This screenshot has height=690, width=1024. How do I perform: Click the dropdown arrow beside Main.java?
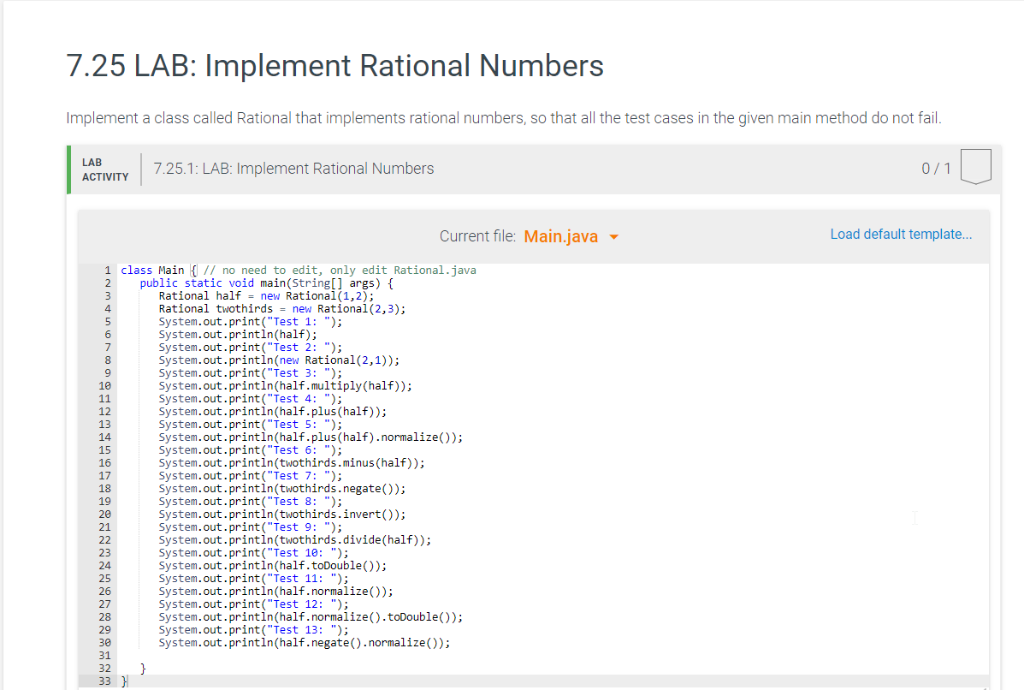614,237
